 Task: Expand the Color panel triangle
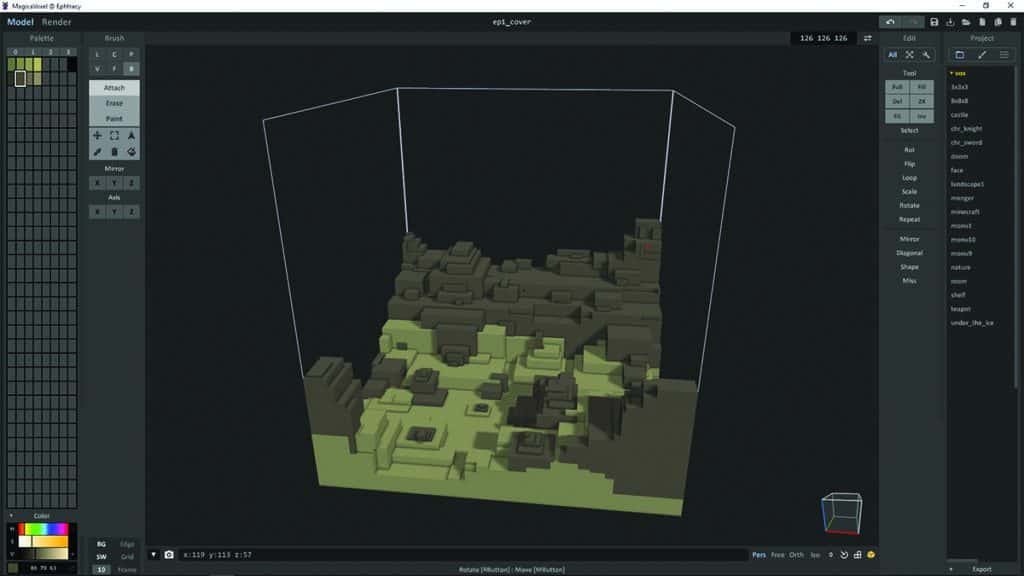(11, 516)
